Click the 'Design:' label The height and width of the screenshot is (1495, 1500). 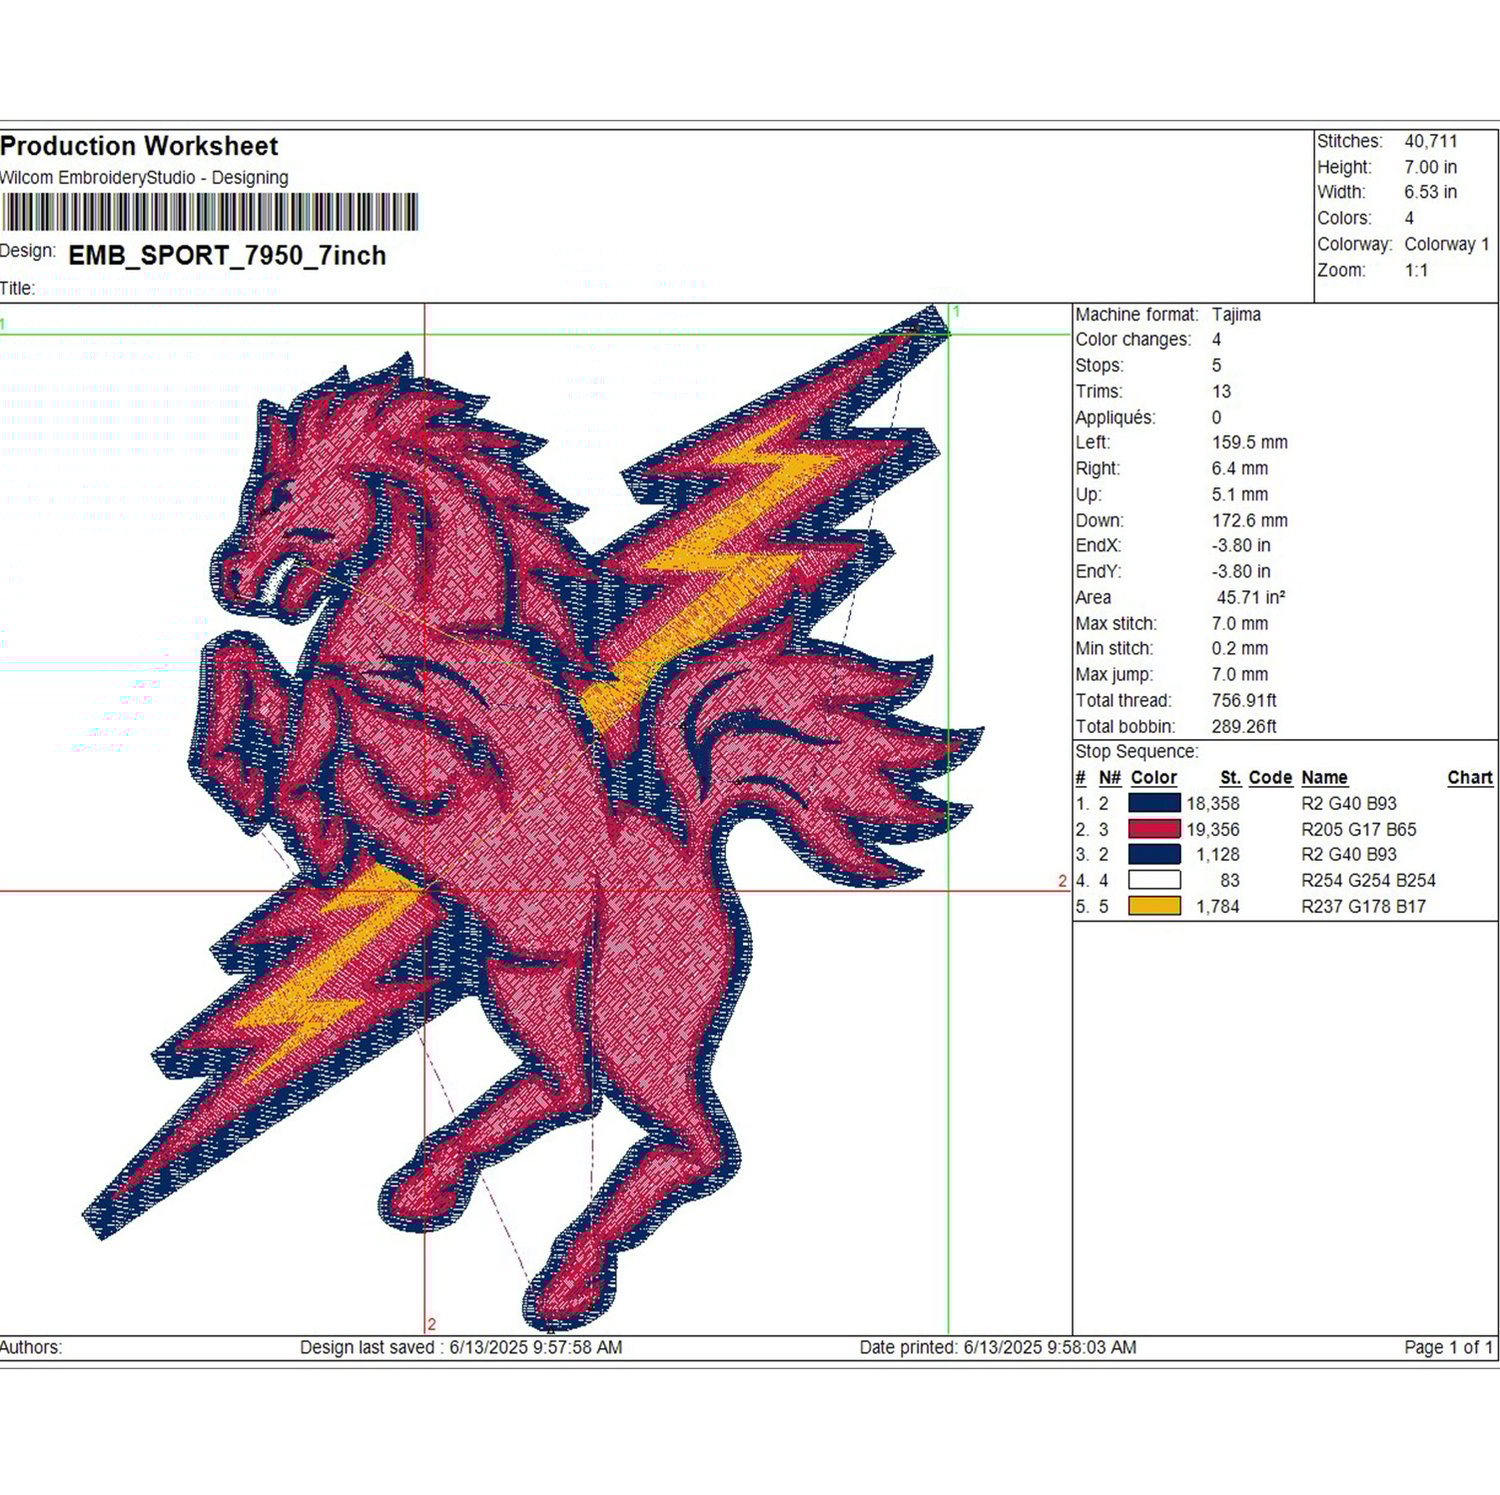[x=28, y=250]
